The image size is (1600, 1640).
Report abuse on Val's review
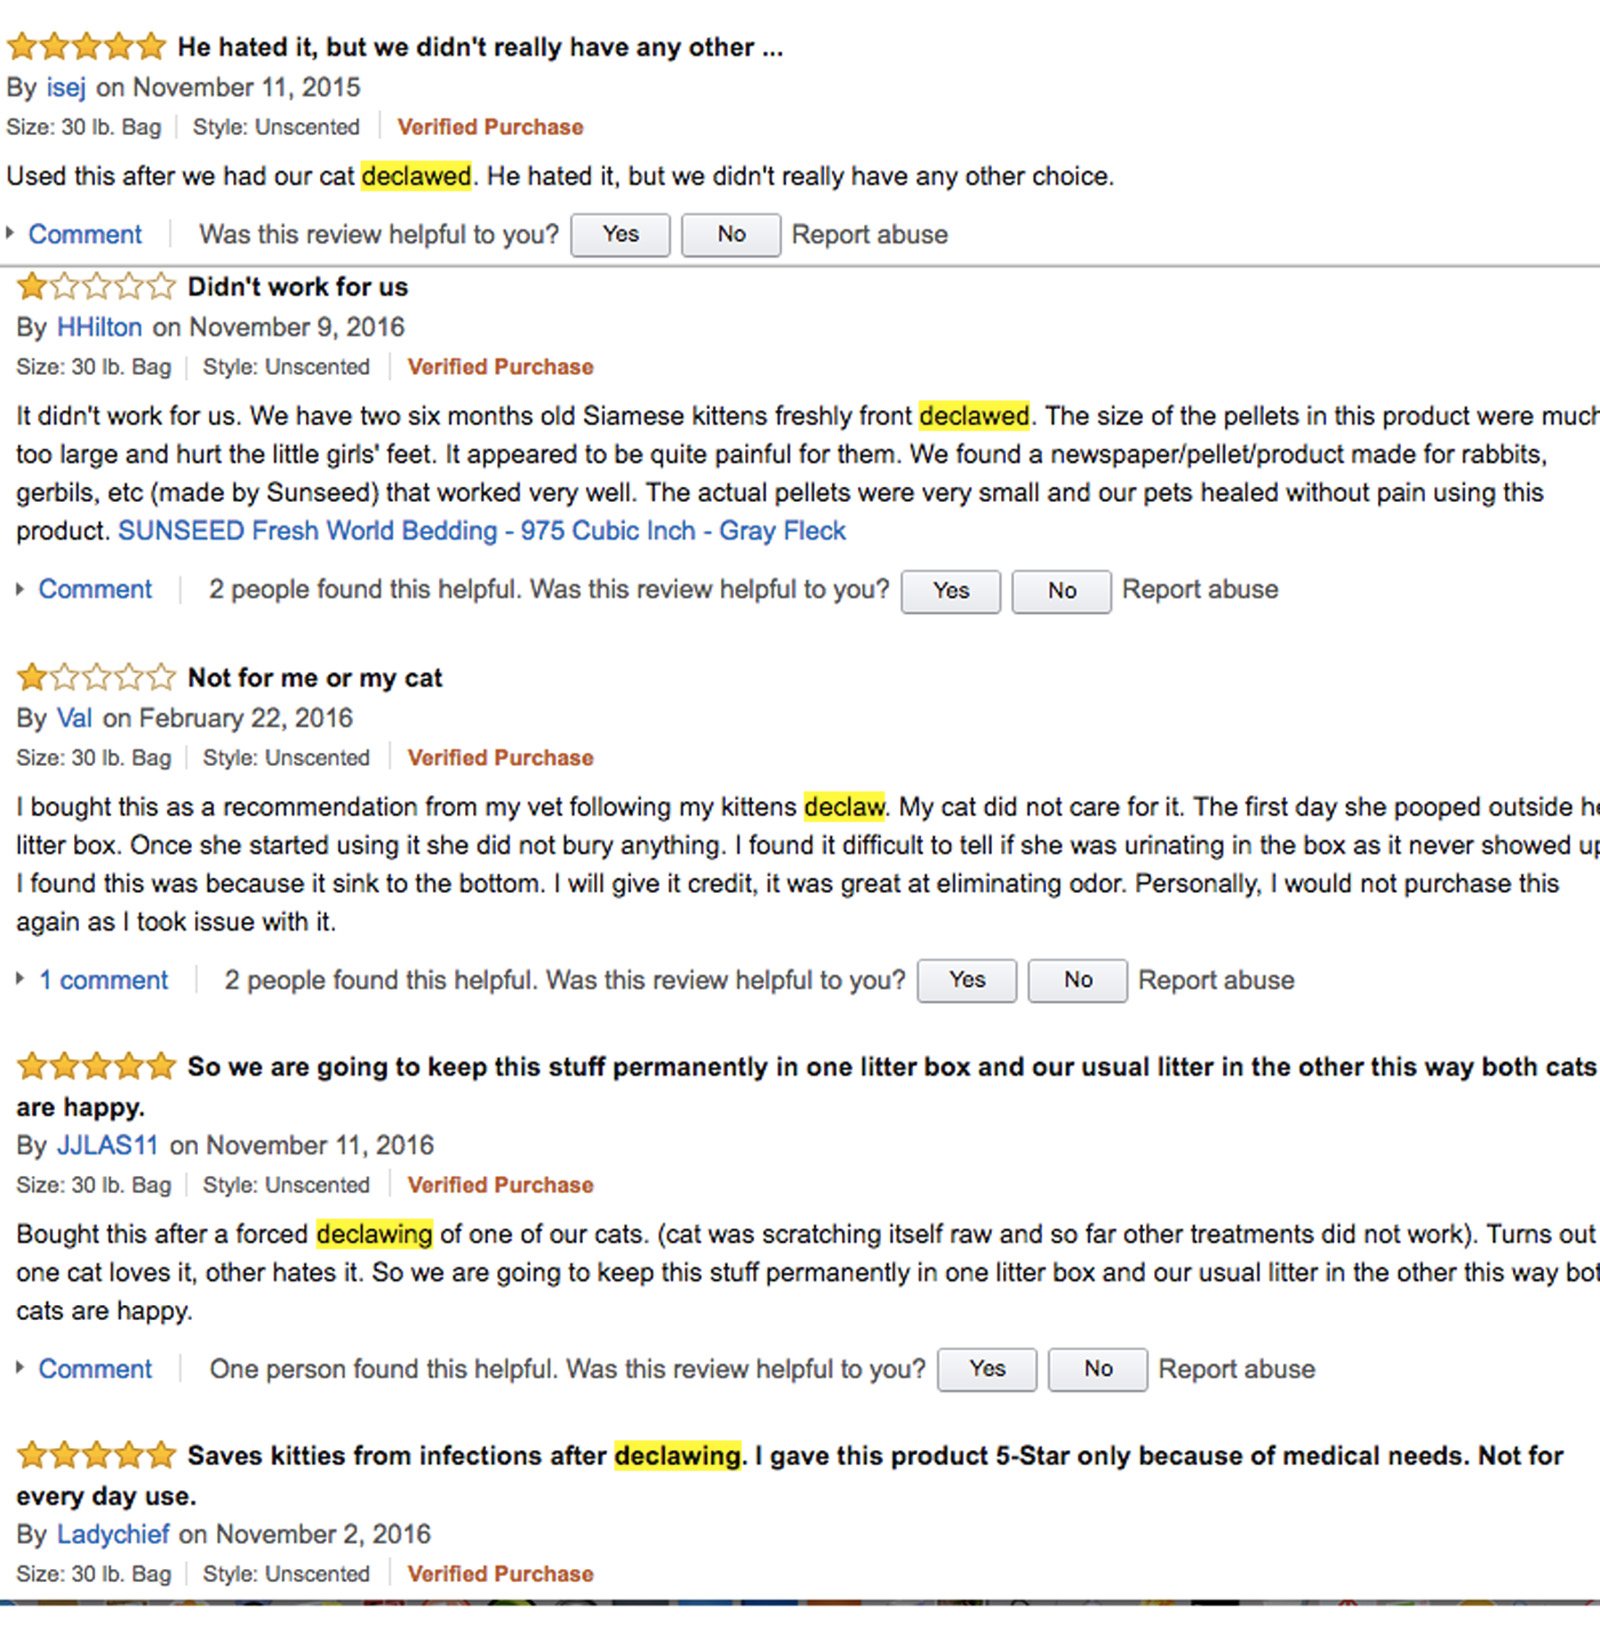tap(1216, 980)
